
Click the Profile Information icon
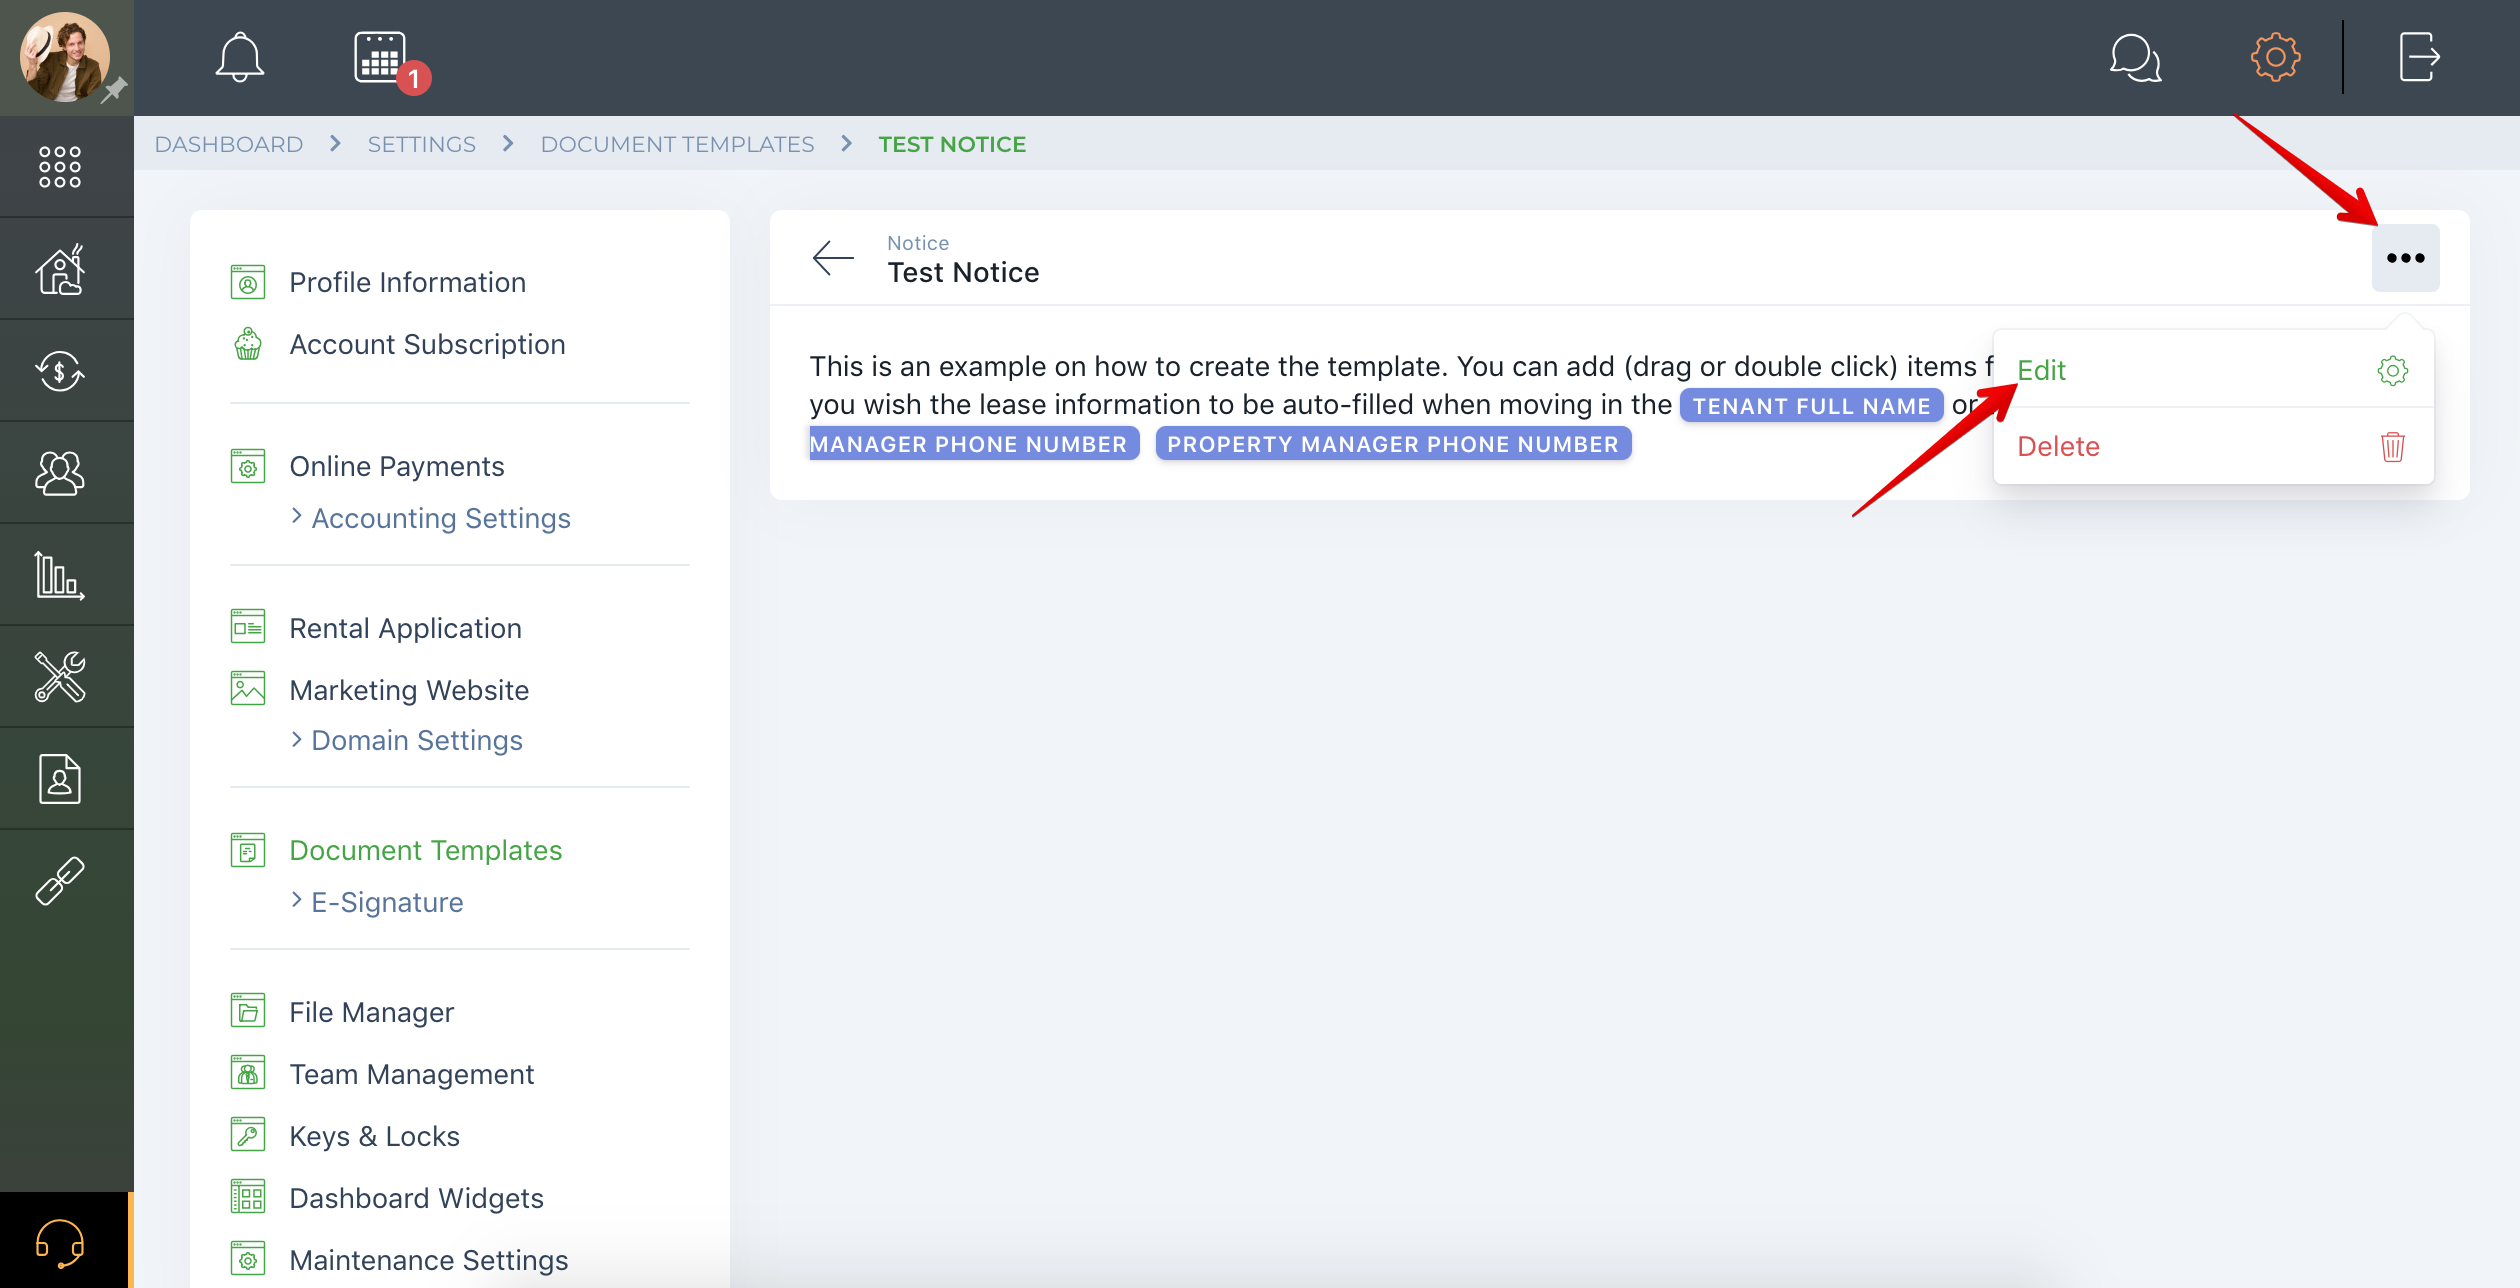[x=248, y=282]
